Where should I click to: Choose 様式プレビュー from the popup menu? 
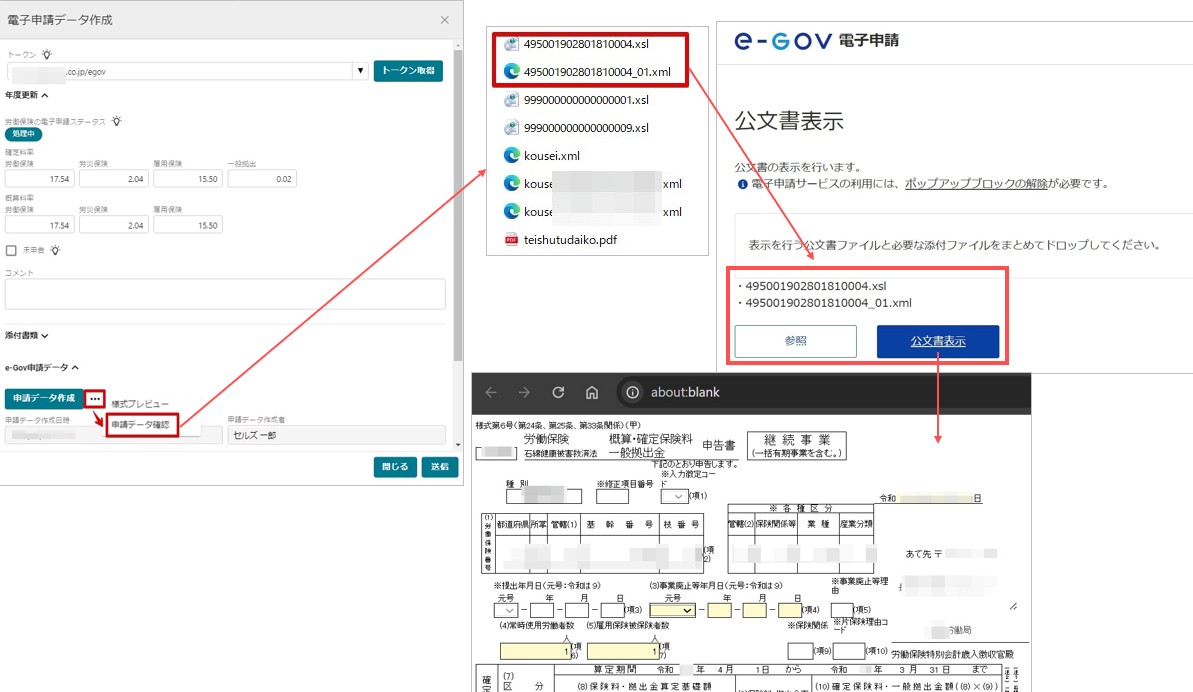point(140,404)
